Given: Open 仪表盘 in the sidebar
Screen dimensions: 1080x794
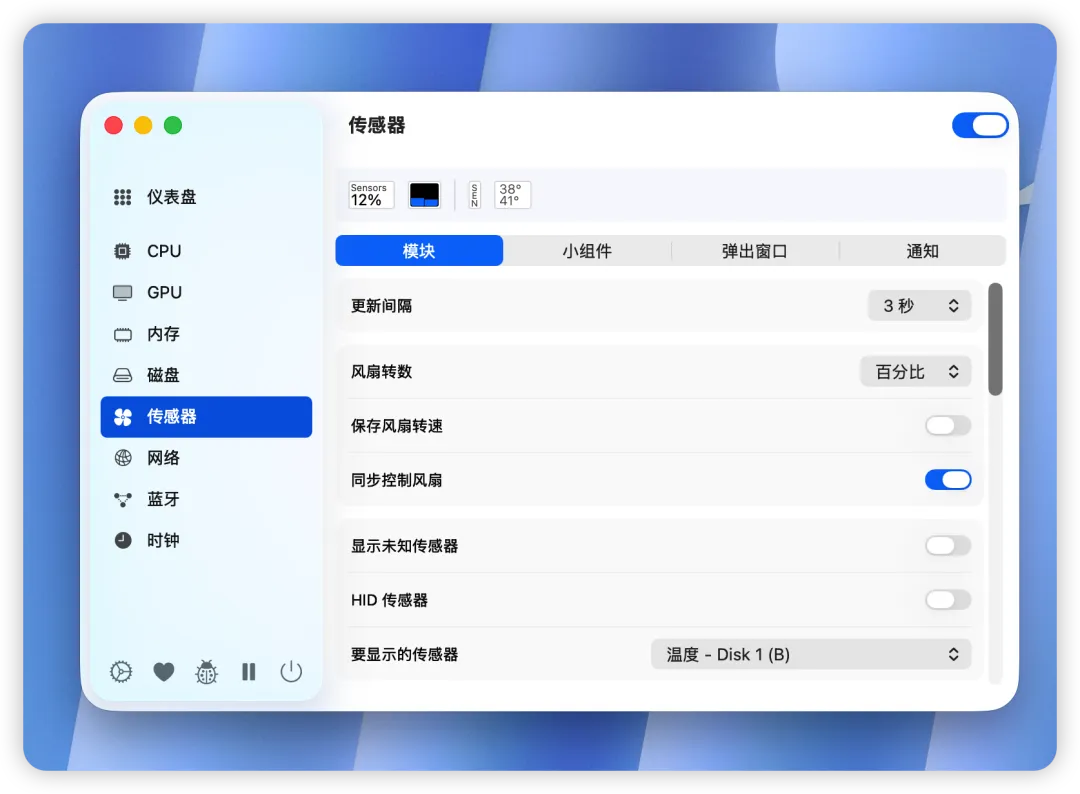Looking at the screenshot, I should pyautogui.click(x=172, y=198).
